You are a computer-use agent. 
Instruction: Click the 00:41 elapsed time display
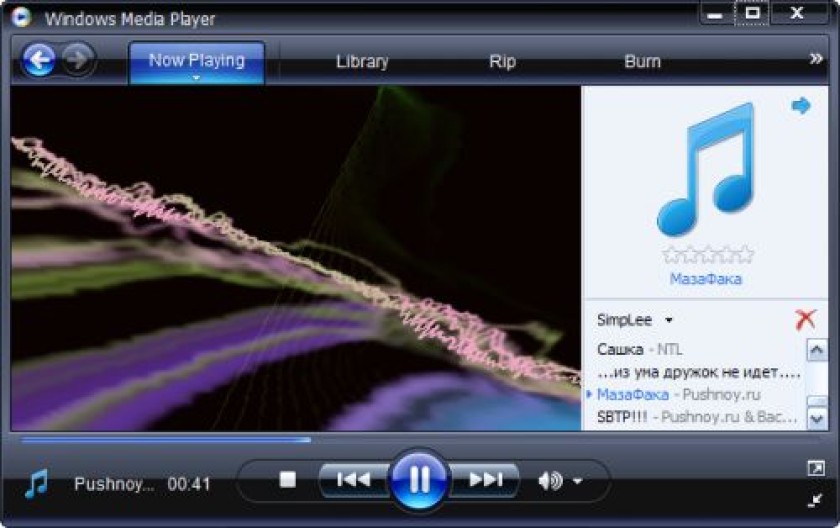(x=189, y=484)
